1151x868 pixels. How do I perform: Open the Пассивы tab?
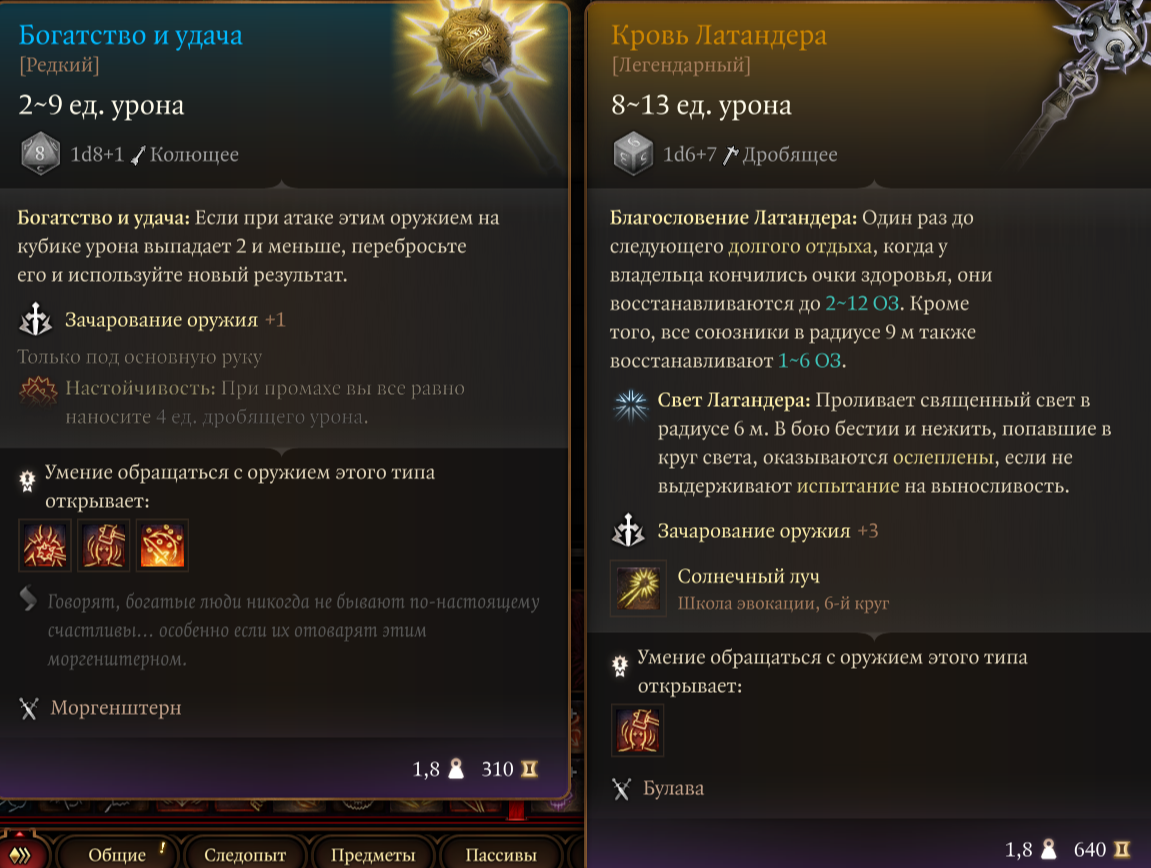coord(501,855)
